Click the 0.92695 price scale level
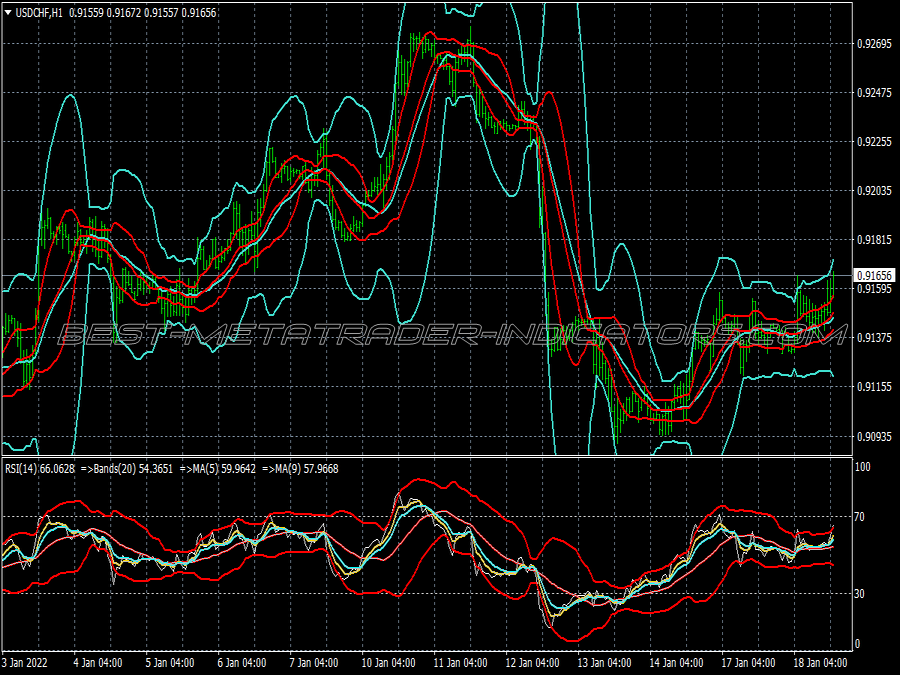 point(874,44)
